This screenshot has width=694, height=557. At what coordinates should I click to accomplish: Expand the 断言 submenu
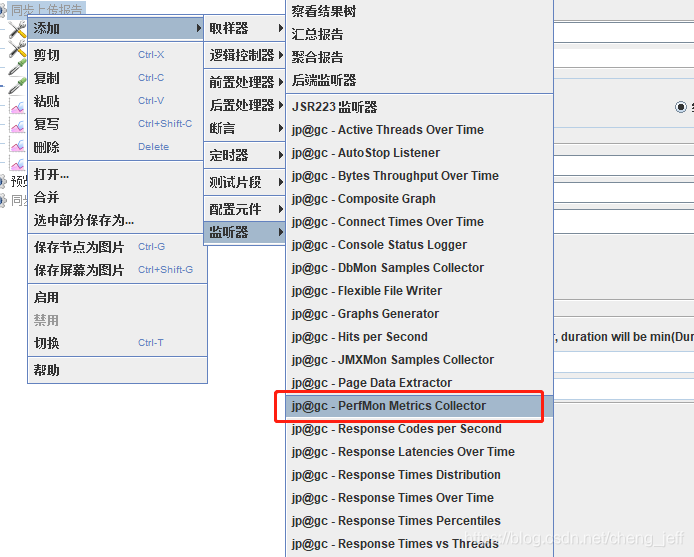point(245,128)
